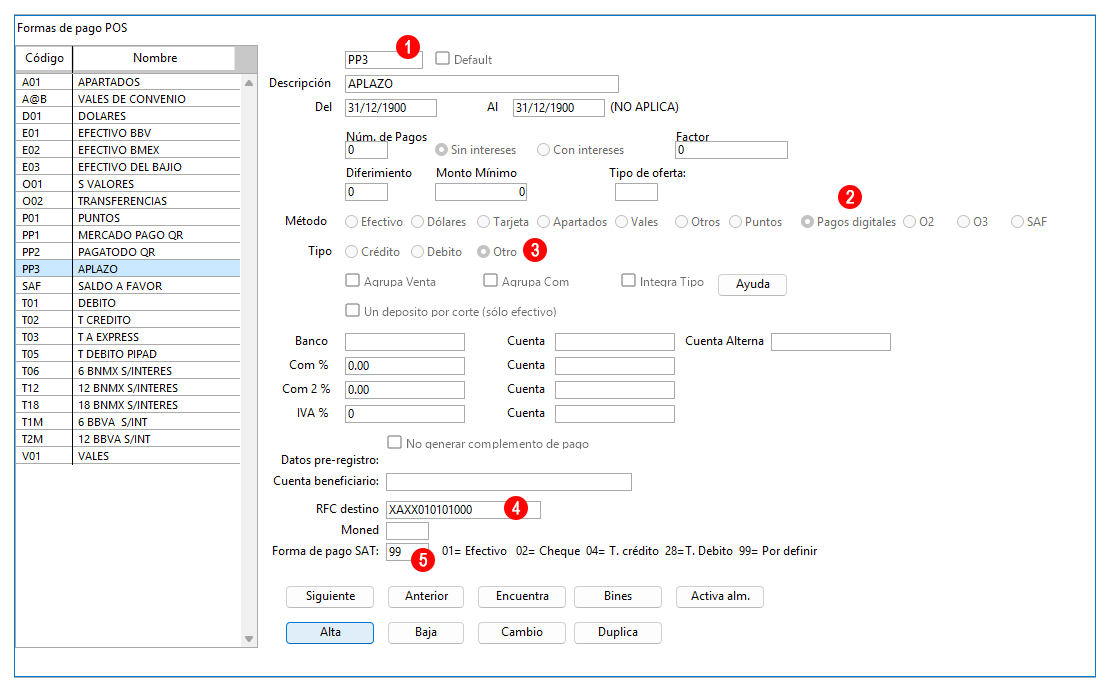1110x692 pixels.
Task: Select the T A EXPRESS row
Action: click(128, 337)
